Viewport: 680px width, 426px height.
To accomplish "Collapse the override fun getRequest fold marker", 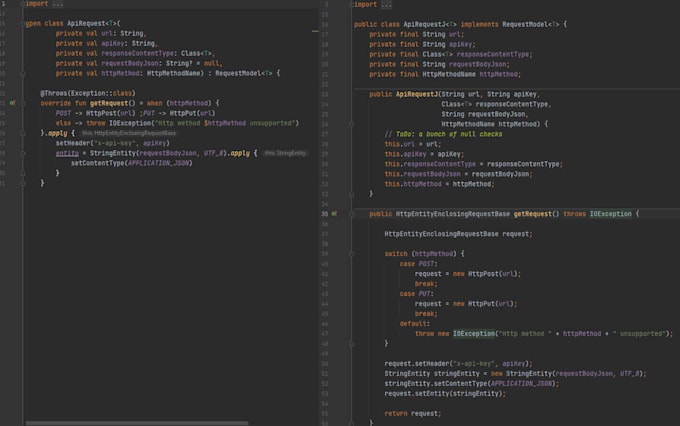I will (23, 103).
